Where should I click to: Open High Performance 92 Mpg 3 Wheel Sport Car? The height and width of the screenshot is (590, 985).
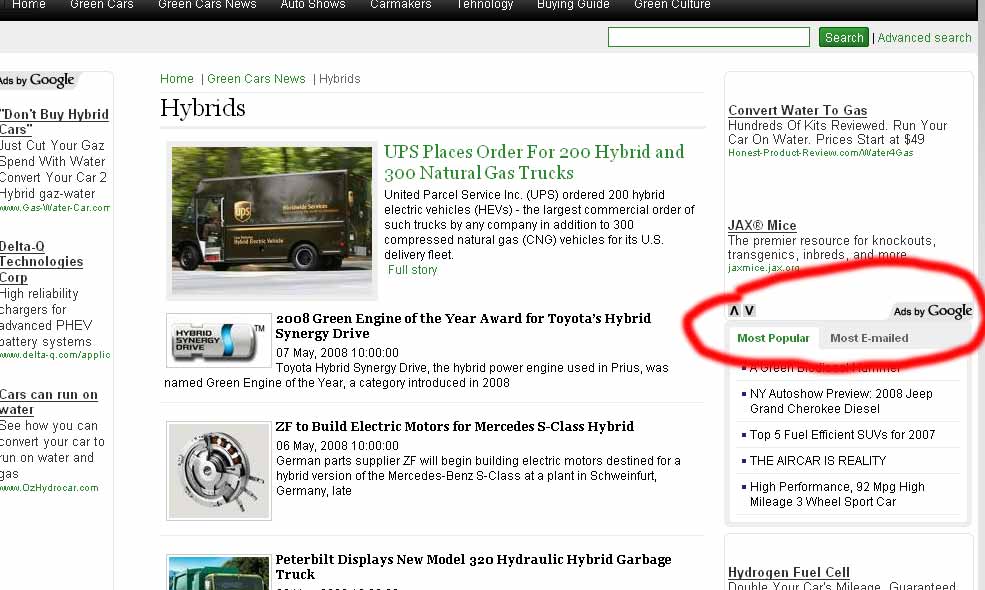(x=837, y=494)
